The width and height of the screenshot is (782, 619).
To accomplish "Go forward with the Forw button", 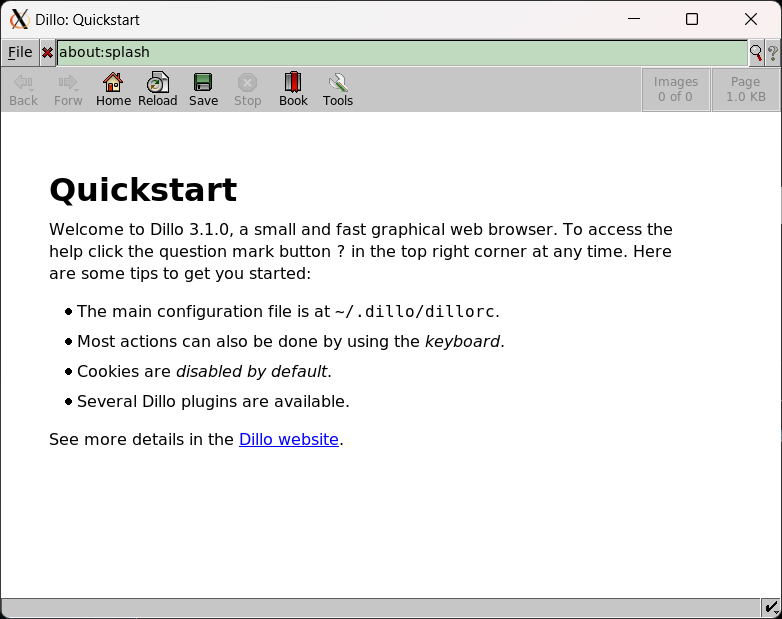I will (68, 90).
